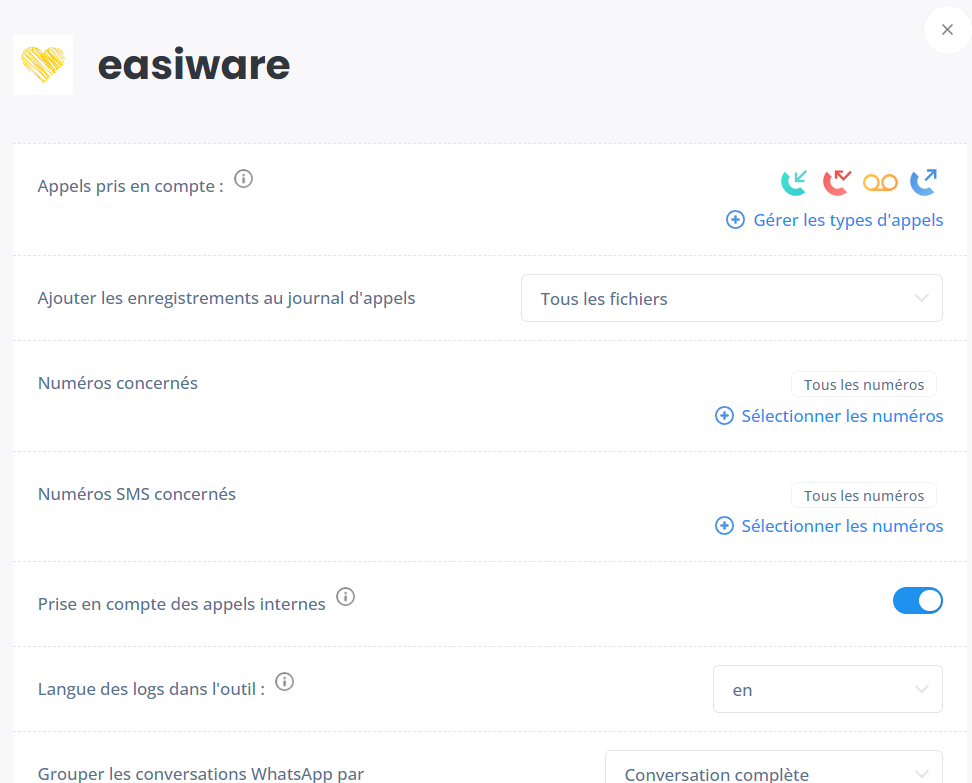The image size is (972, 783).
Task: Click the chevron arrow in the recordings dropdown
Action: (922, 298)
